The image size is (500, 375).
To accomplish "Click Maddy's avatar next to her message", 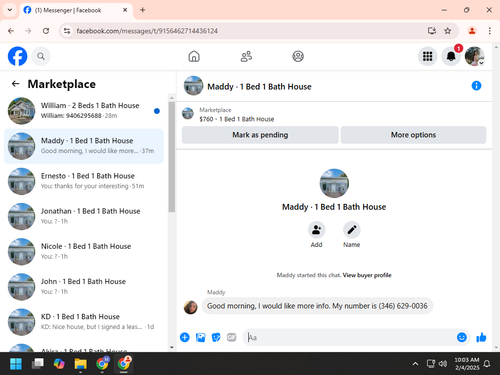I will 191,307.
